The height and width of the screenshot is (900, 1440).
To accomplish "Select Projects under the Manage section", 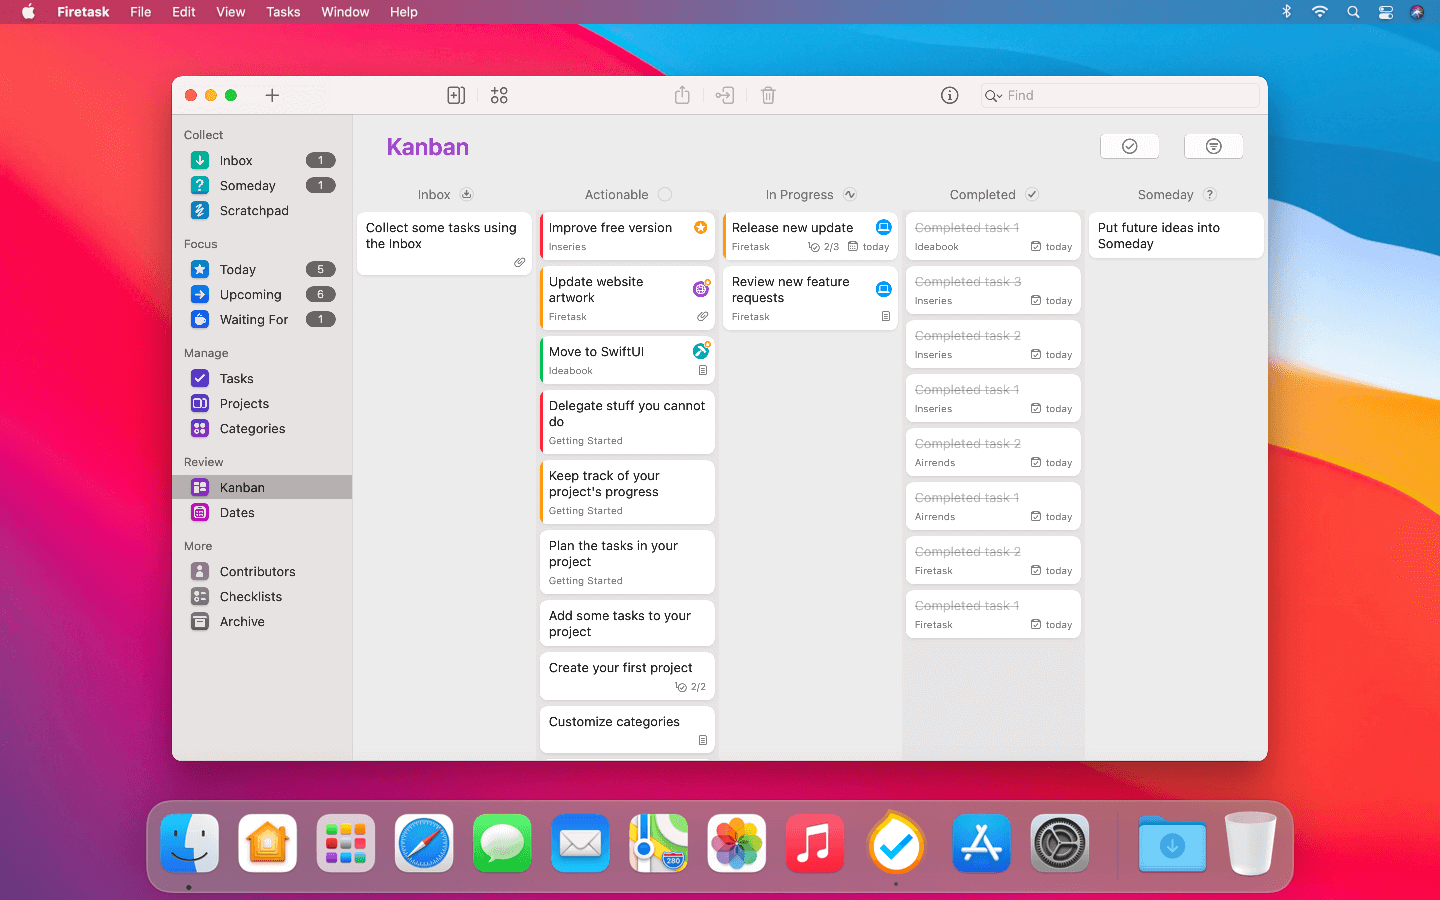I will 243,403.
